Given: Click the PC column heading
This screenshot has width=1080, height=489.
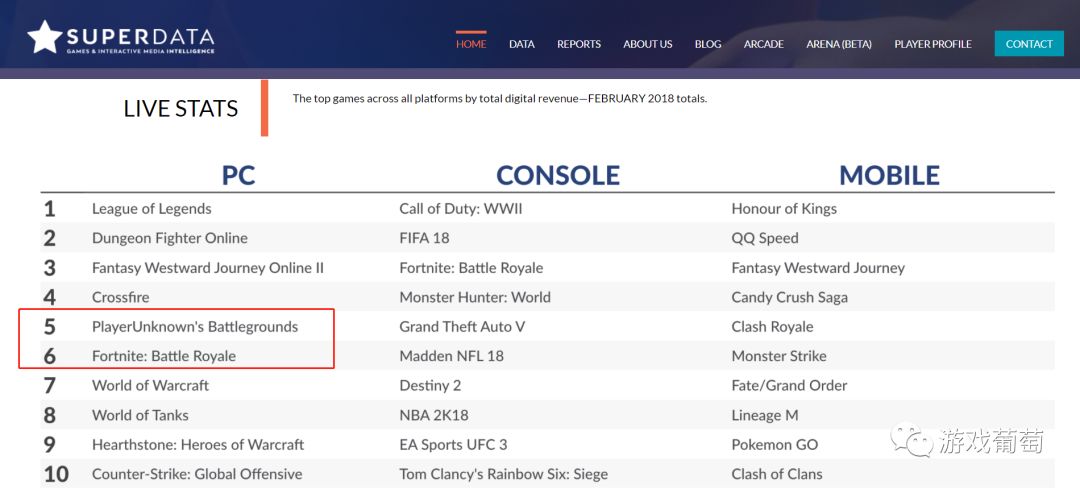Looking at the screenshot, I should click(x=238, y=175).
